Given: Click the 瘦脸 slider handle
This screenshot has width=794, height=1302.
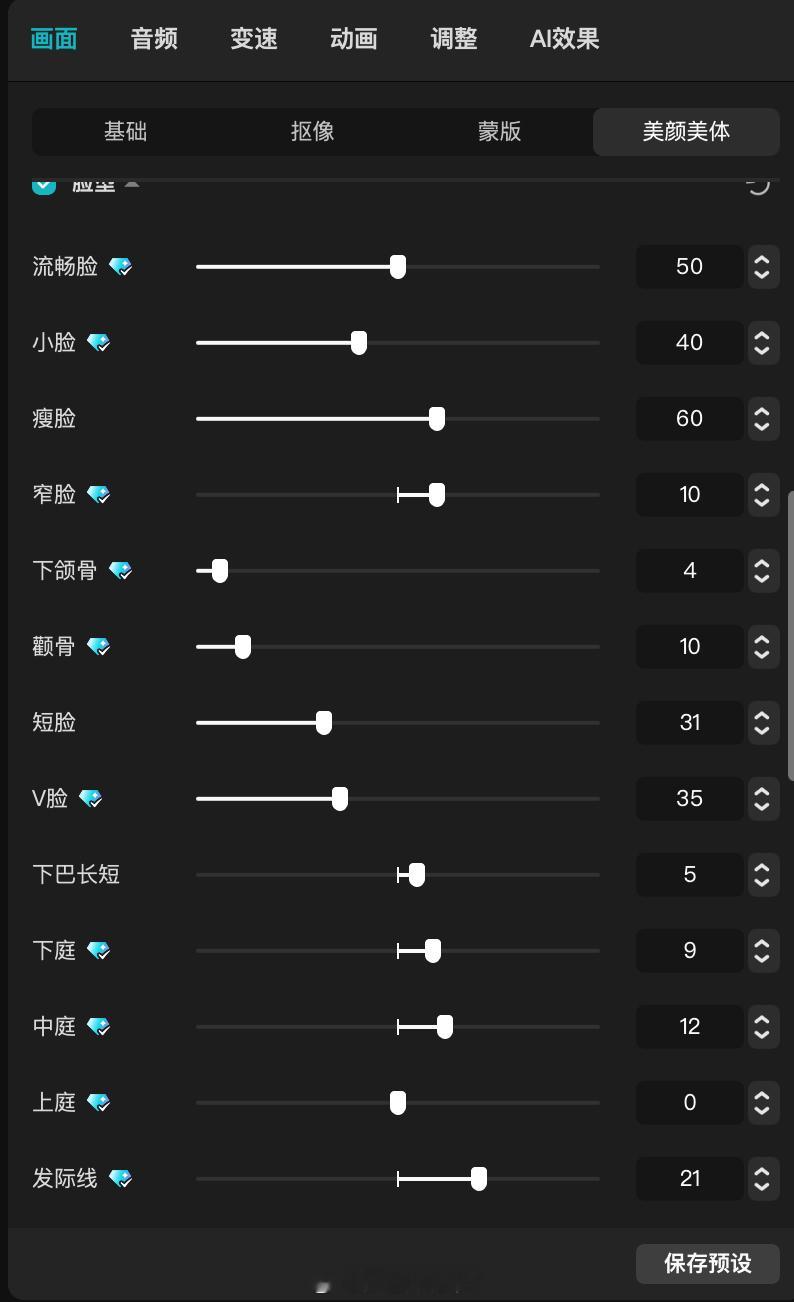Looking at the screenshot, I should pyautogui.click(x=437, y=419).
